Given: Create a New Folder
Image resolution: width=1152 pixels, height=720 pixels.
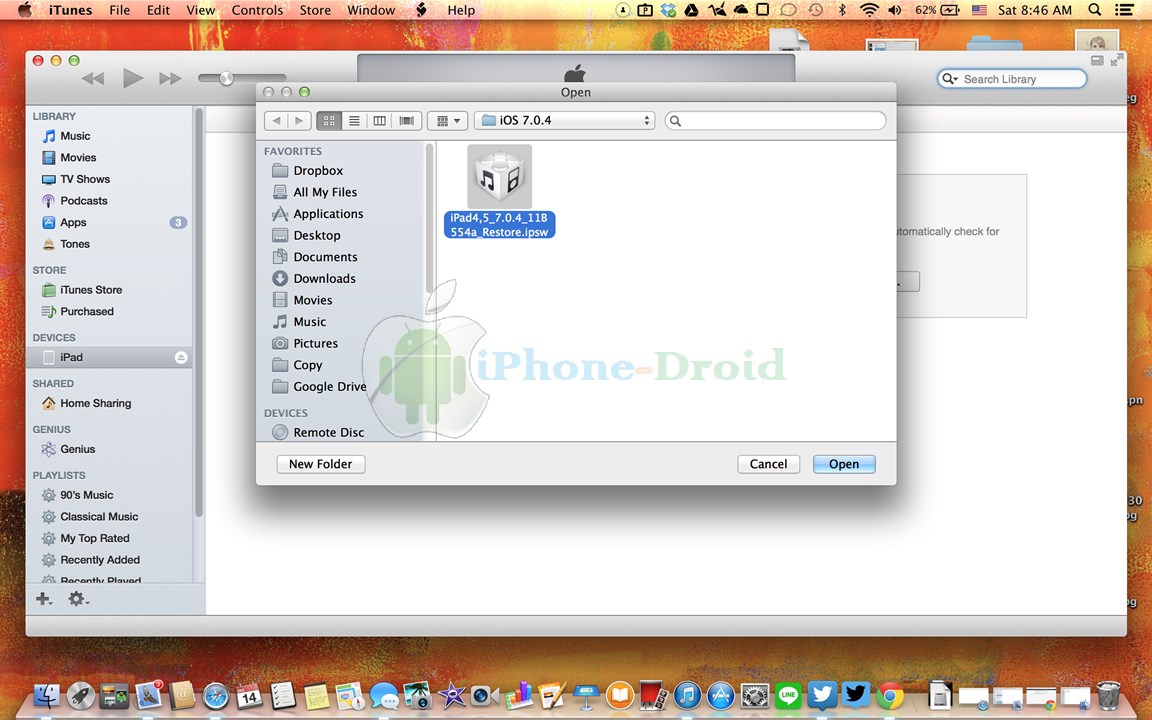Looking at the screenshot, I should pyautogui.click(x=320, y=464).
